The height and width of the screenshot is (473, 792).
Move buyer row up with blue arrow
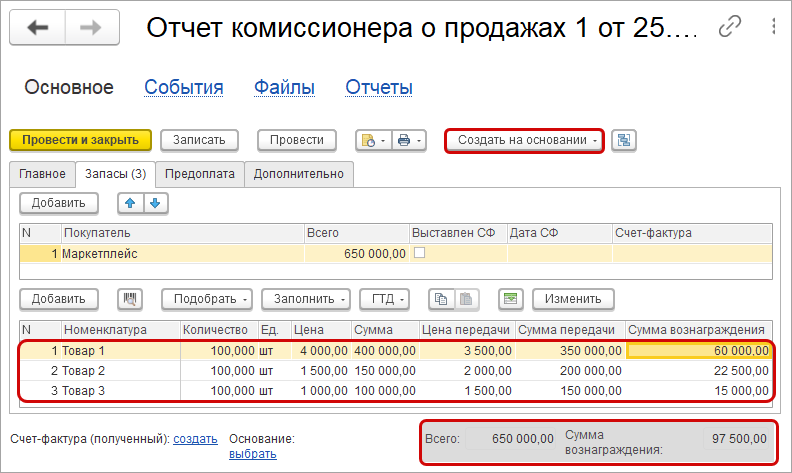click(130, 203)
